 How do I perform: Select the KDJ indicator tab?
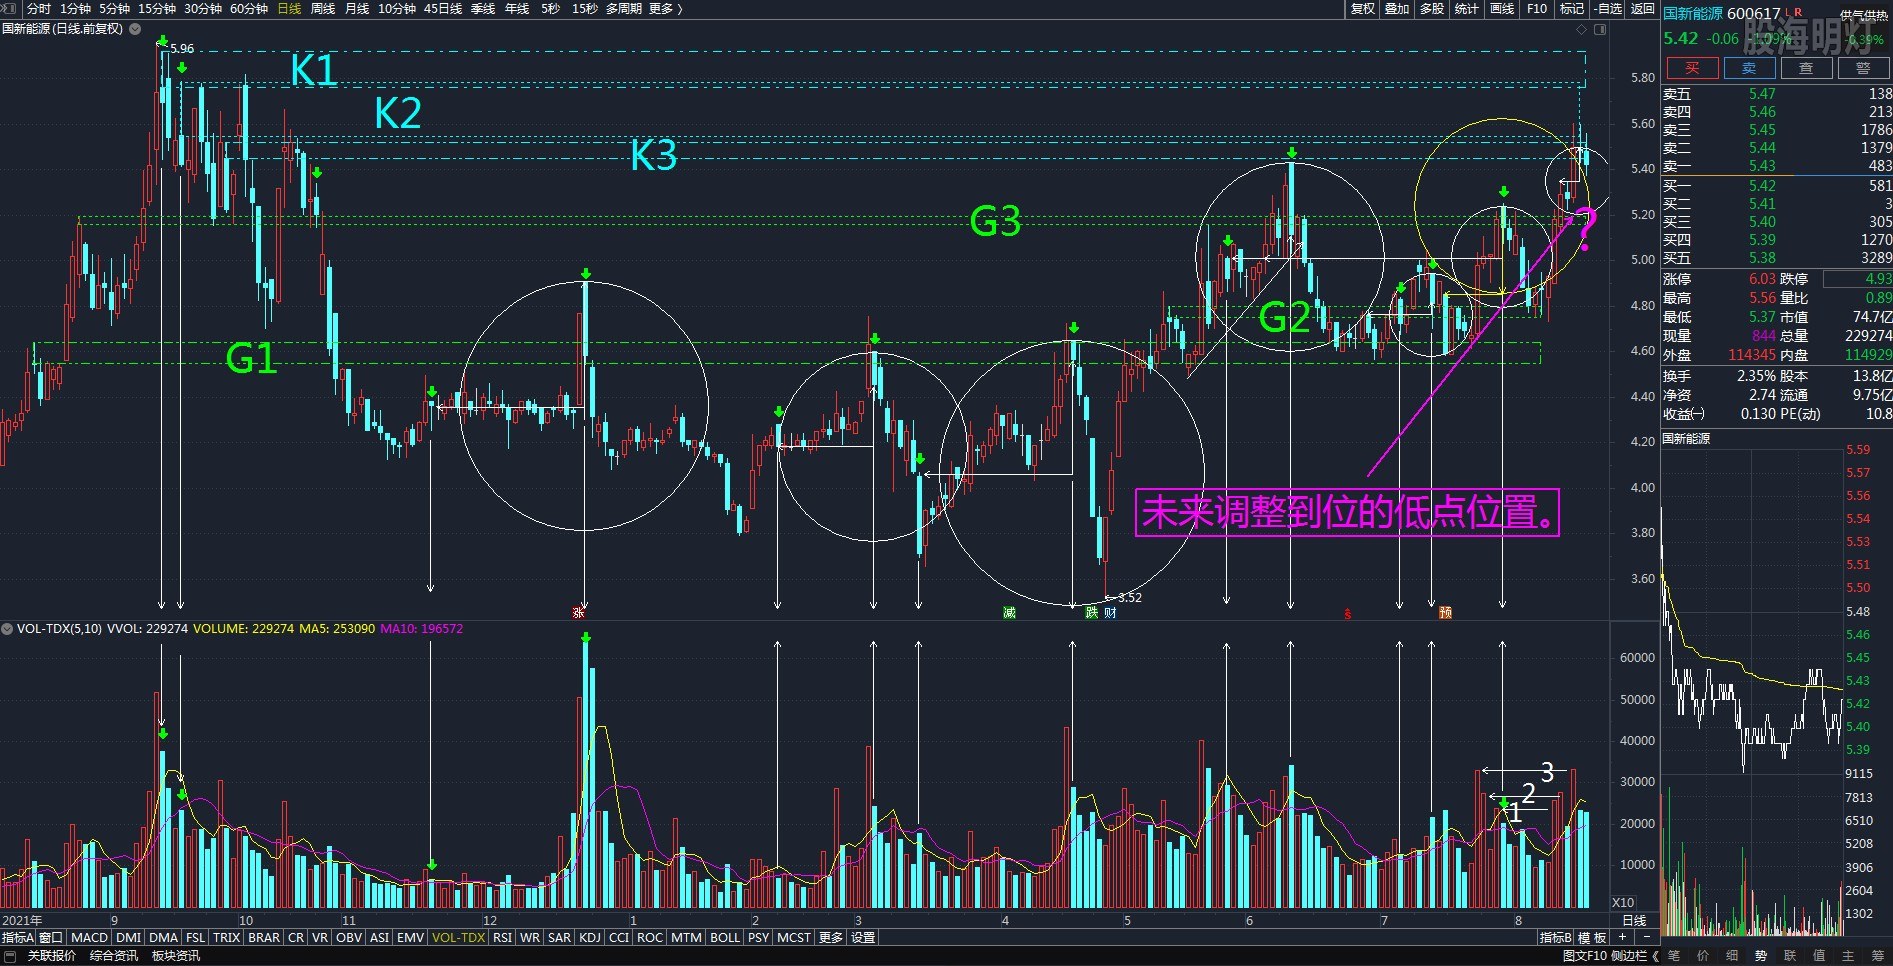590,938
